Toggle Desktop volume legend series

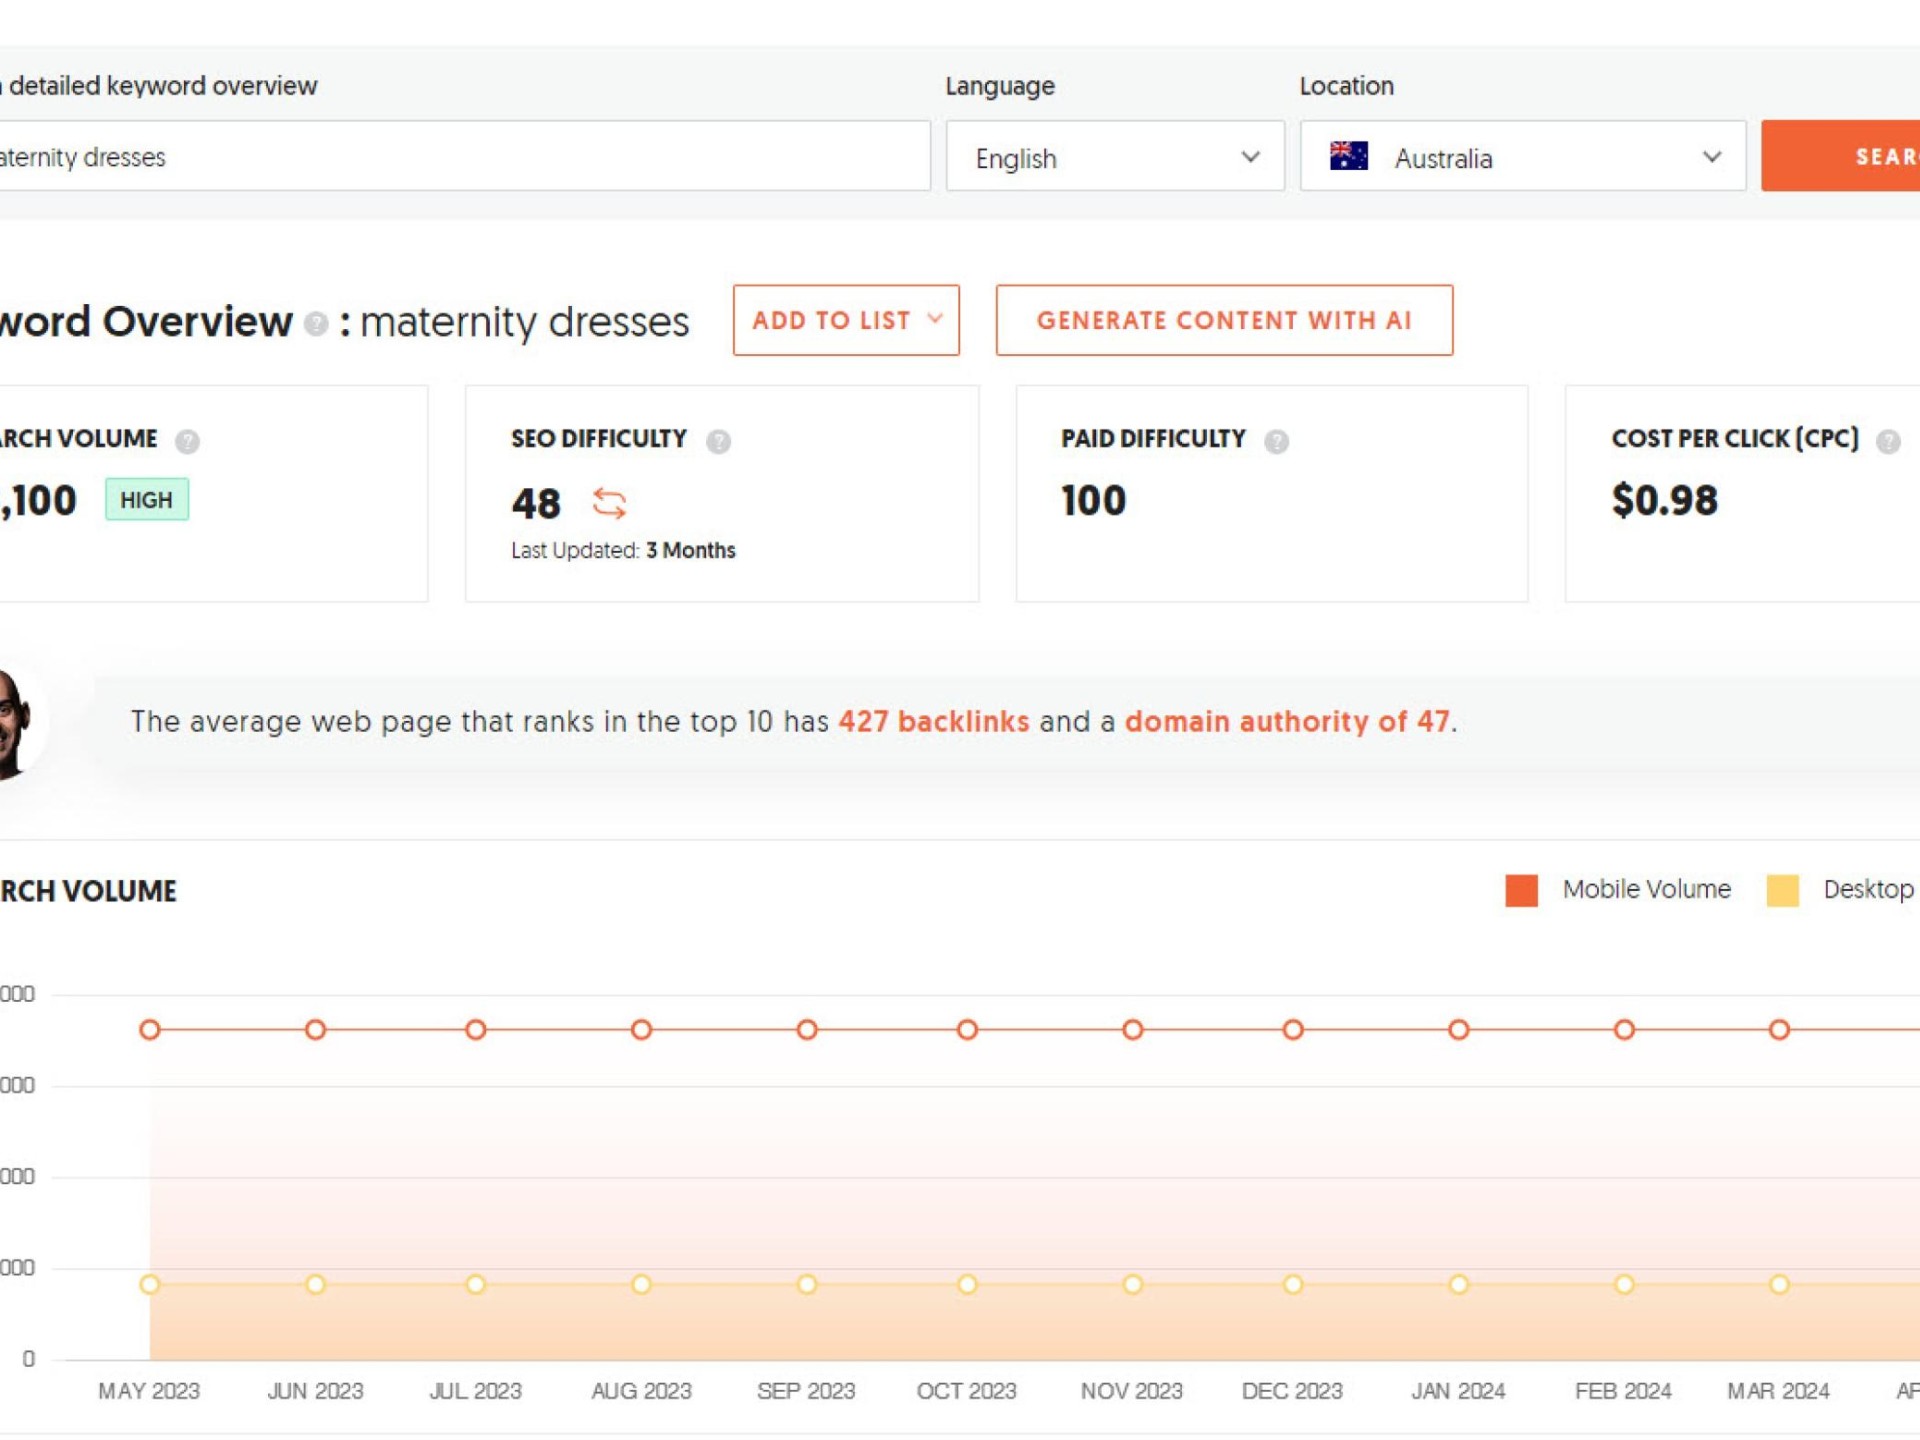coord(1866,889)
